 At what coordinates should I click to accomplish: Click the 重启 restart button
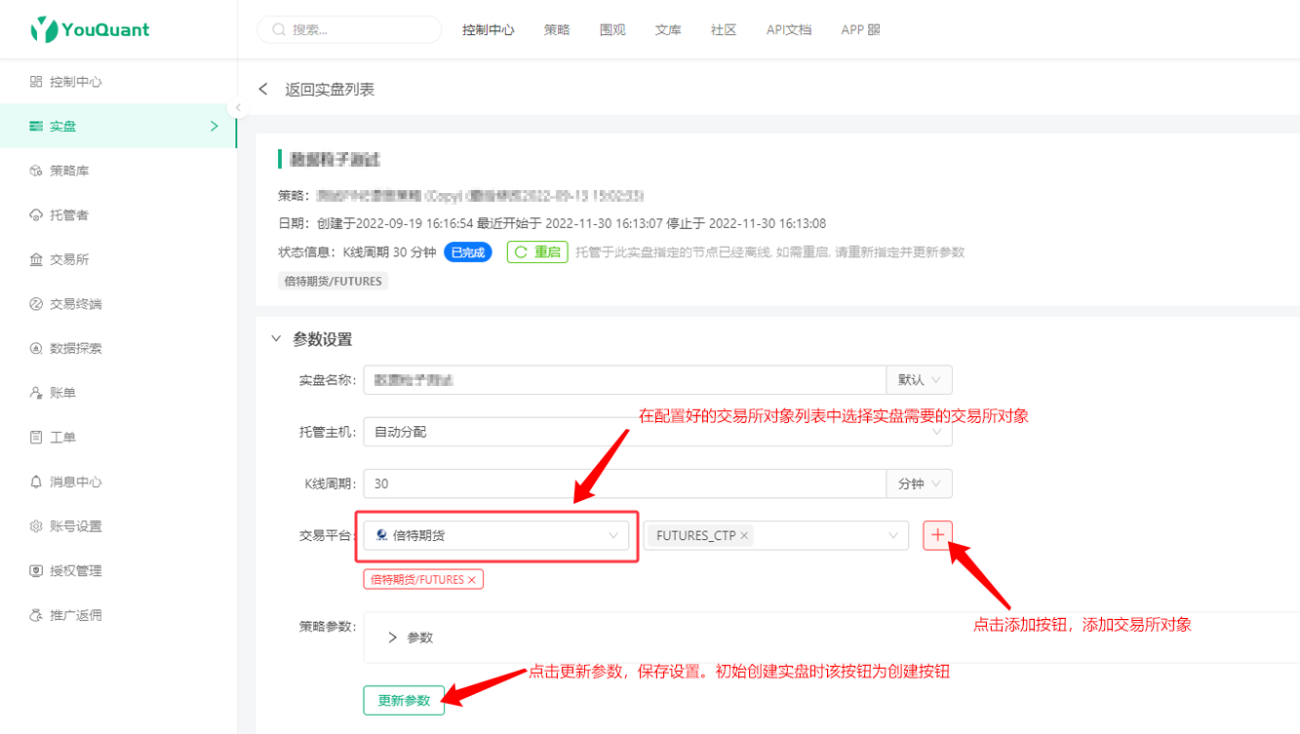(x=537, y=252)
